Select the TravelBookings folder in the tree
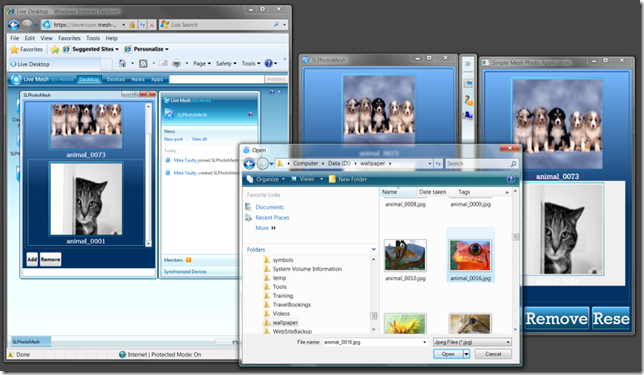The width and height of the screenshot is (644, 375). click(292, 305)
